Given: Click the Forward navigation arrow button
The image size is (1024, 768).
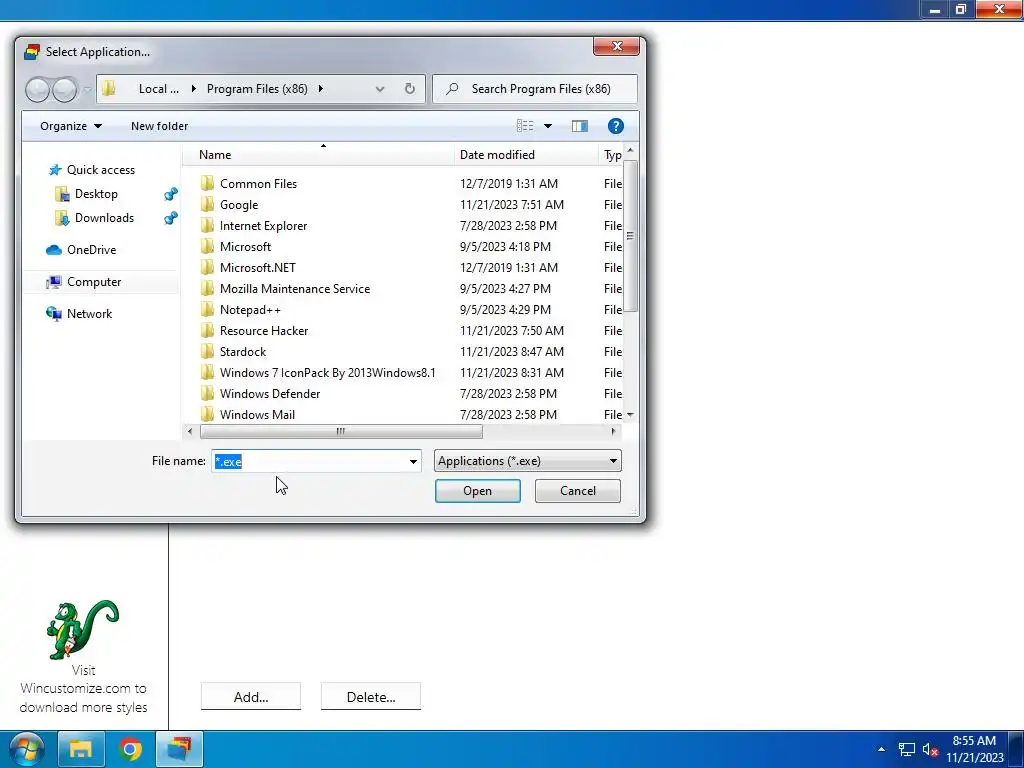Looking at the screenshot, I should pyautogui.click(x=65, y=89).
